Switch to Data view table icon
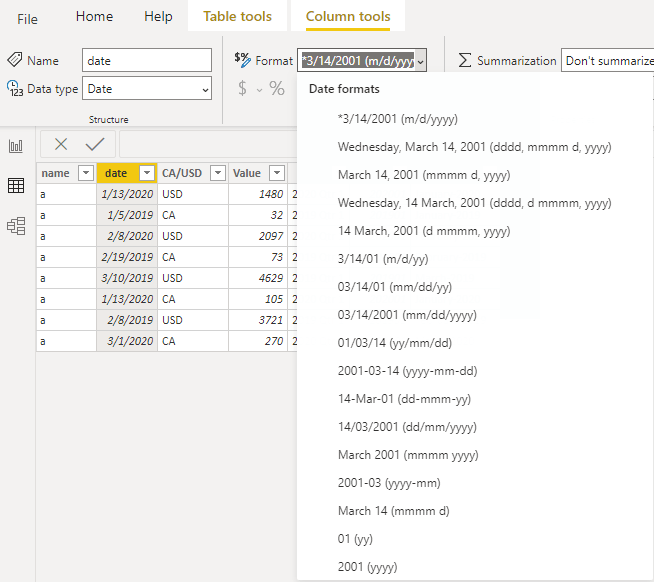 [16, 186]
